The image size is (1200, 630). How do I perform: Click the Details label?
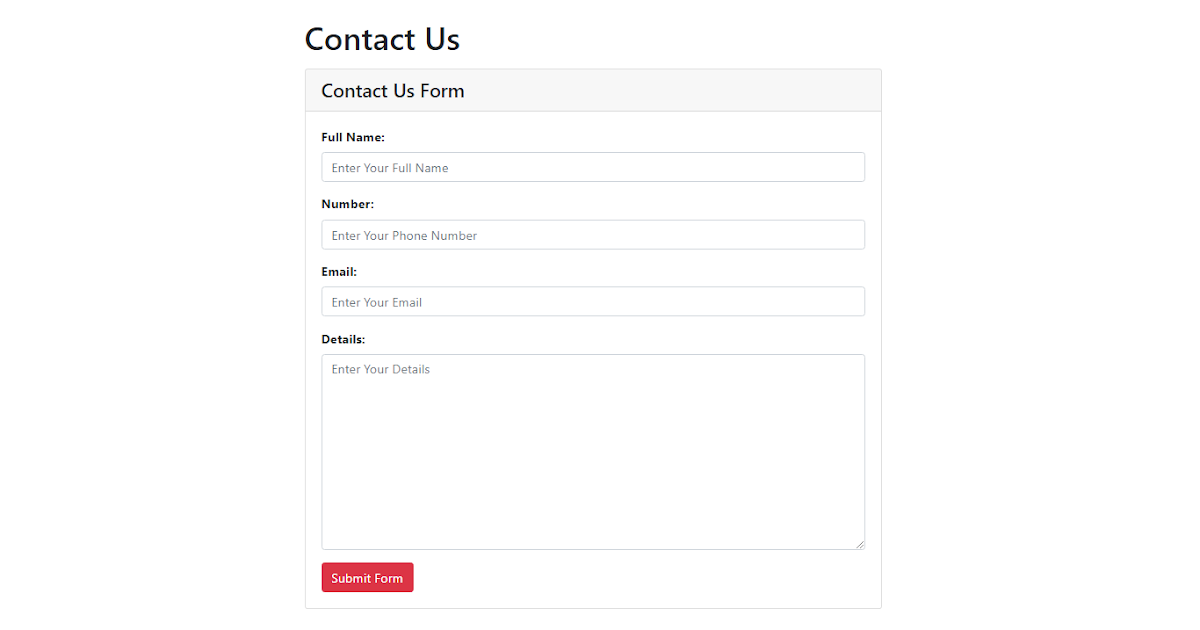(343, 339)
